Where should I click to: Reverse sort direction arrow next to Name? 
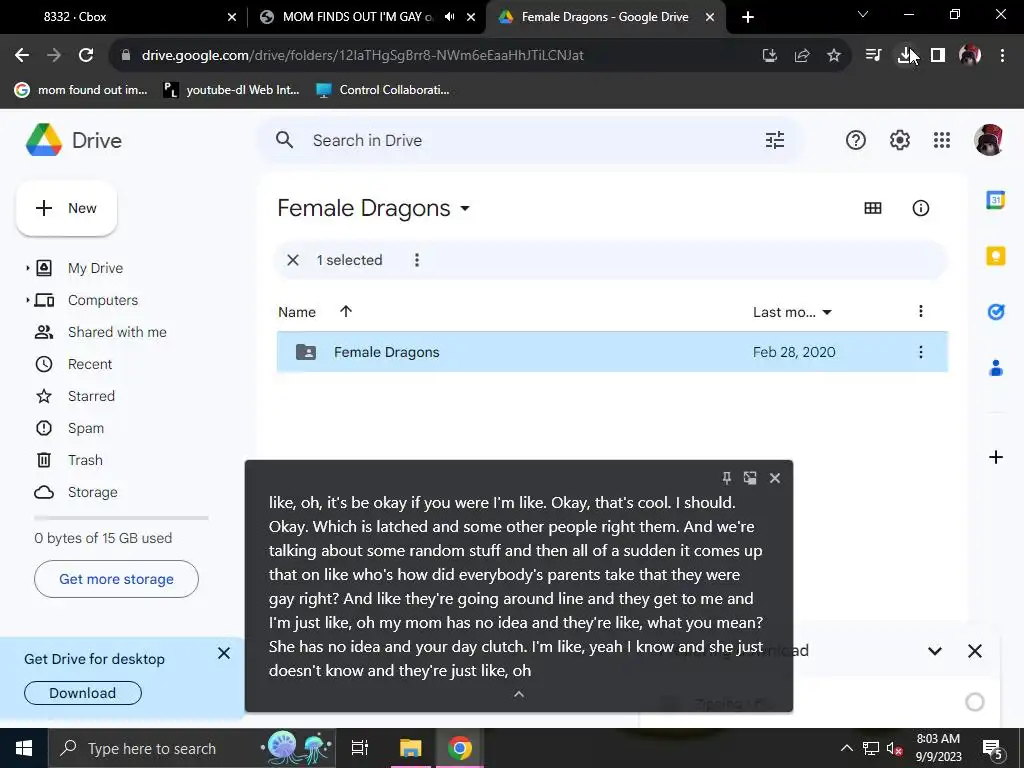tap(345, 312)
